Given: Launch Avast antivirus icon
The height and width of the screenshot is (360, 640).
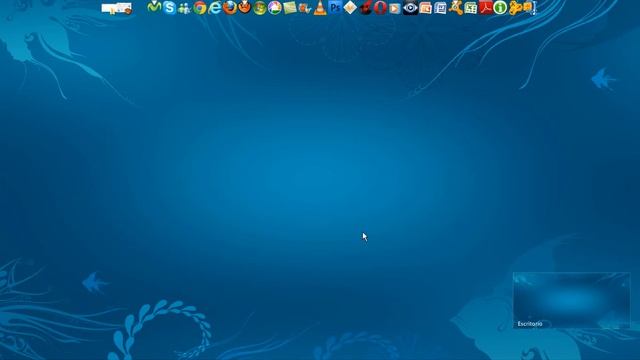Looking at the screenshot, I should click(456, 7).
